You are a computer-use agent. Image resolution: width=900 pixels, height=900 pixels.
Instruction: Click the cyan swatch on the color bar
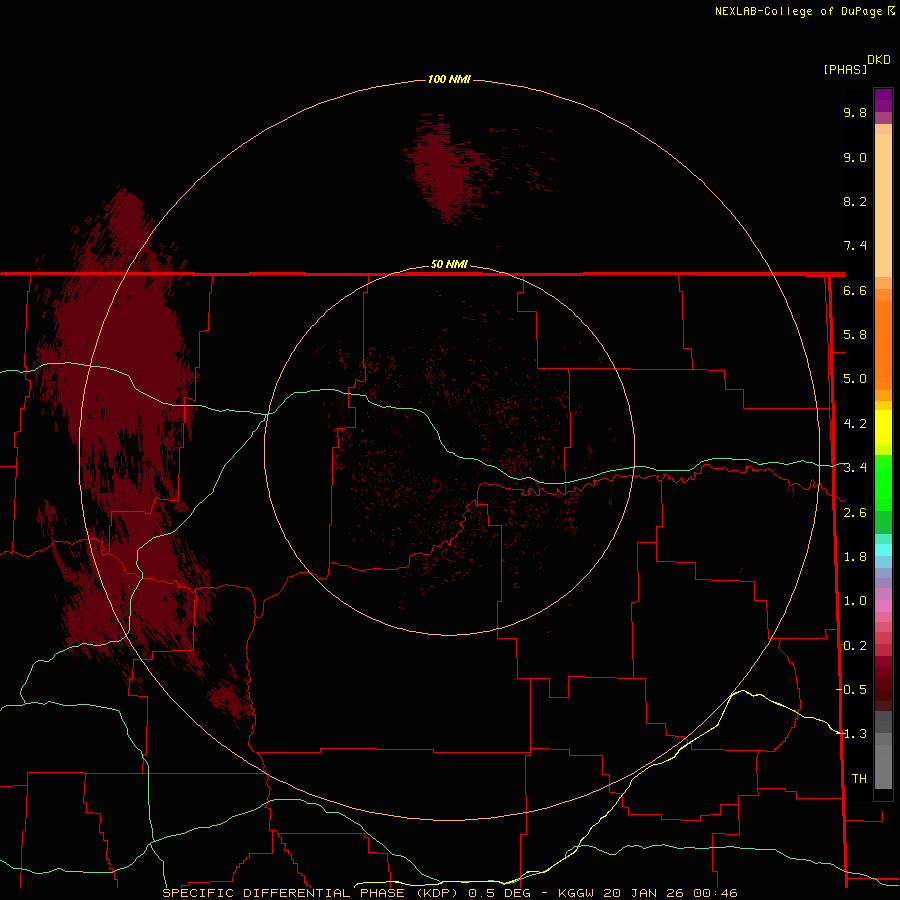[883, 550]
